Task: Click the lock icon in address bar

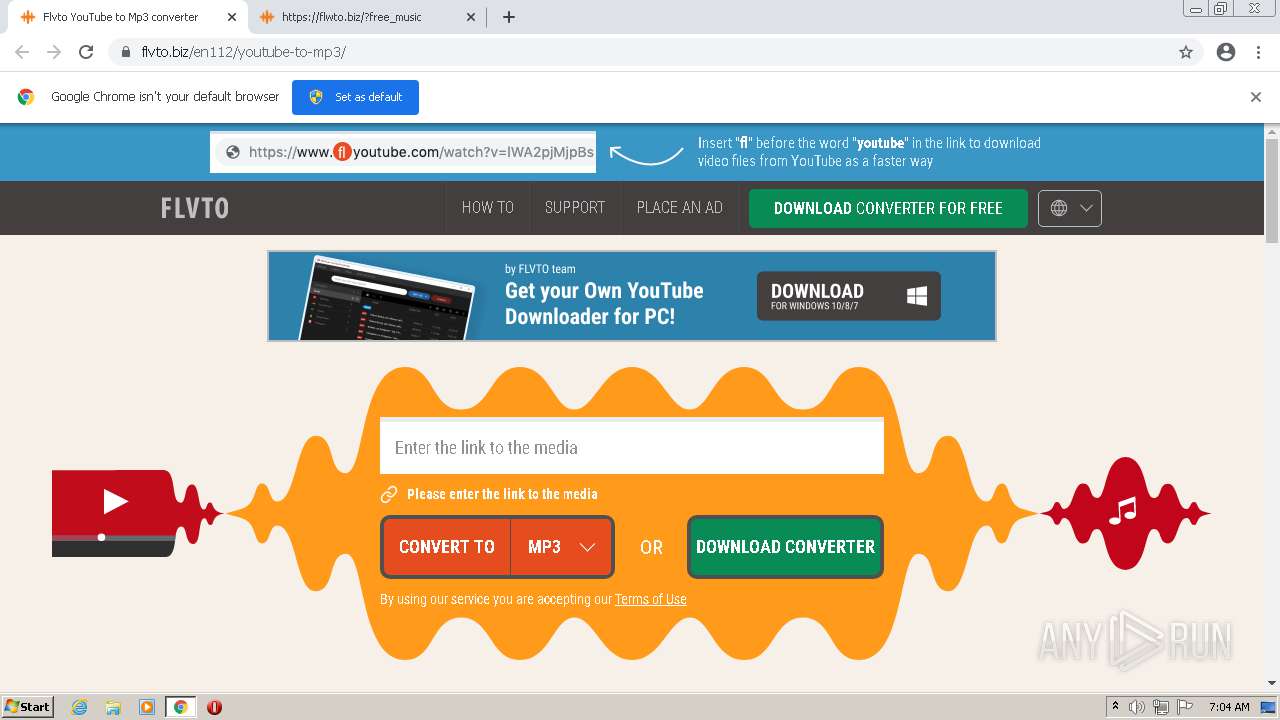Action: (126, 52)
